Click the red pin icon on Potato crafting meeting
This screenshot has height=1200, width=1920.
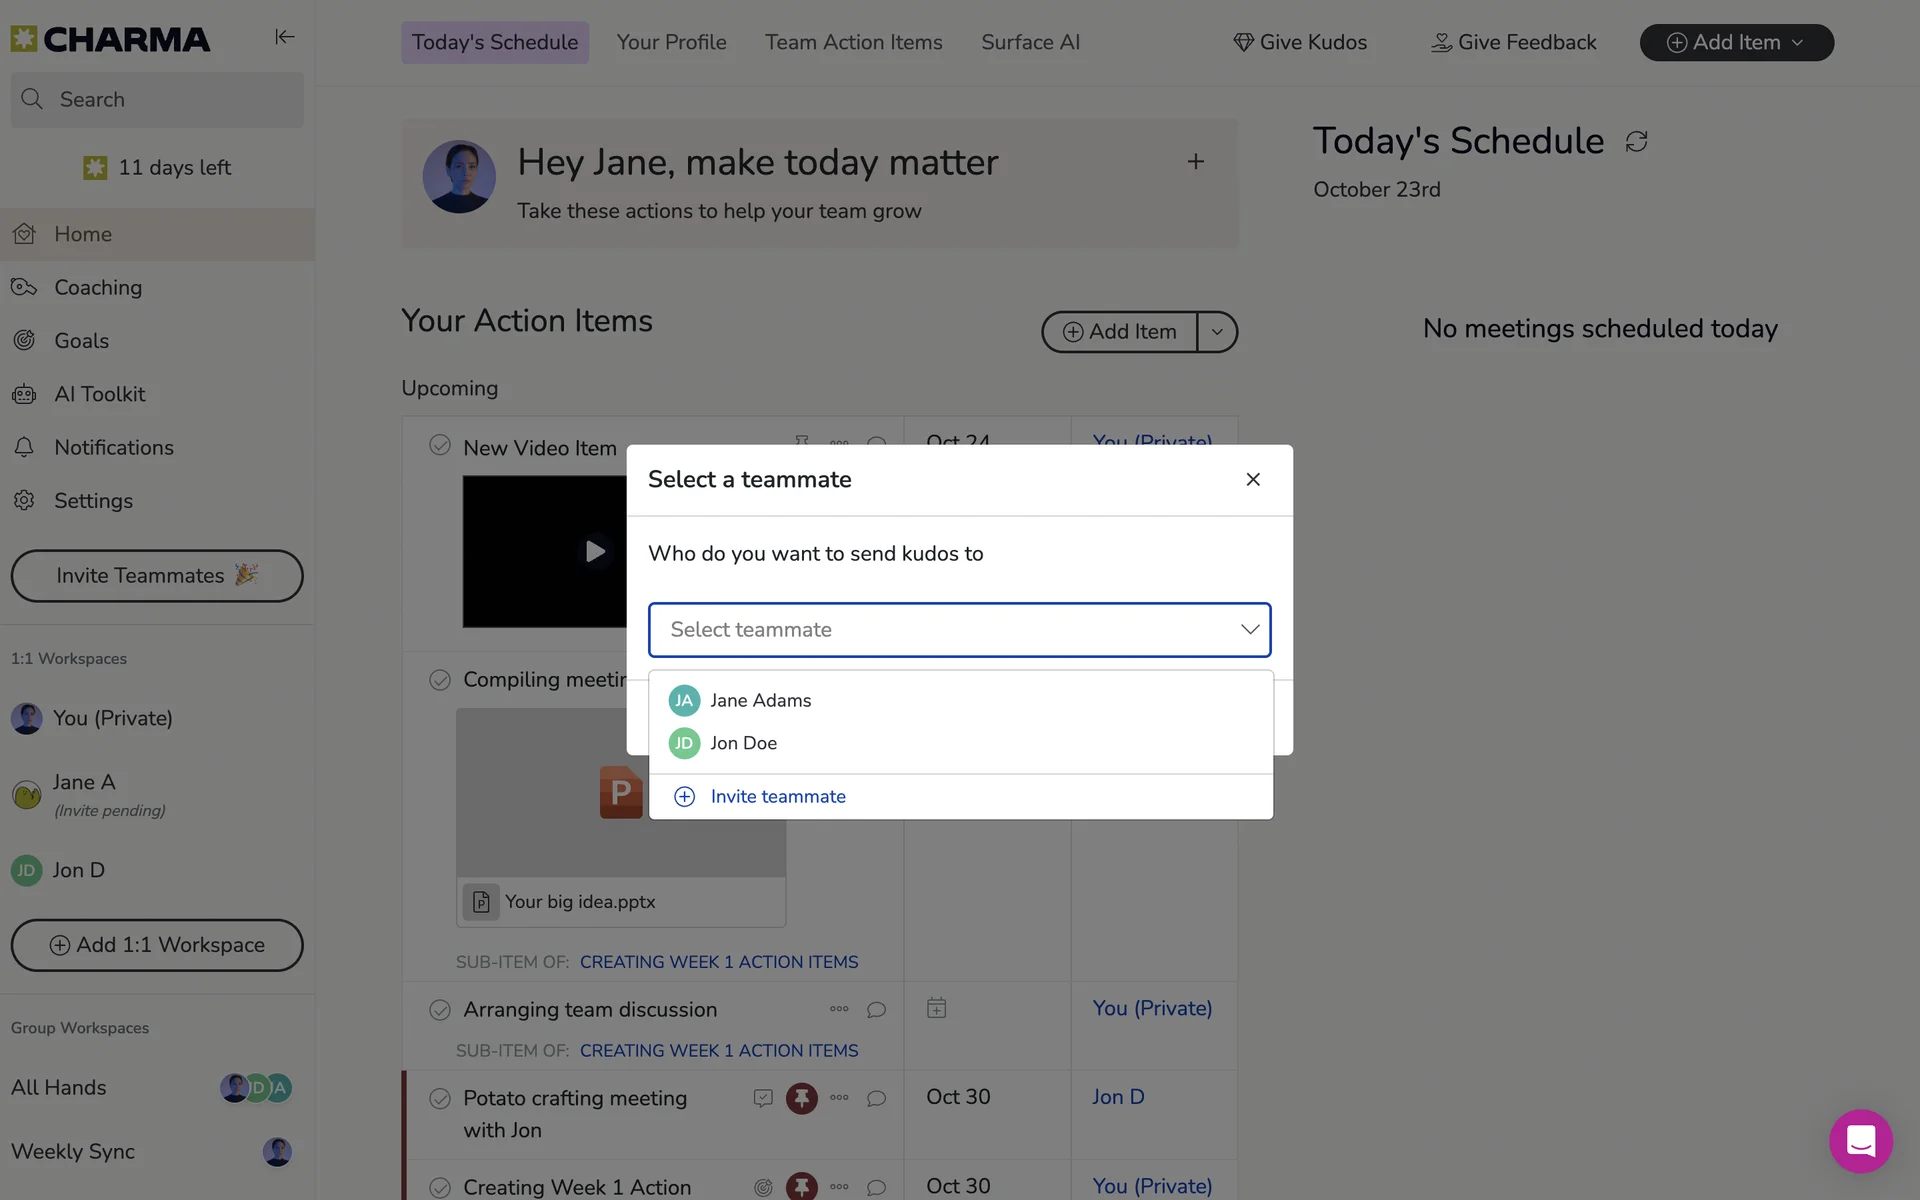pos(801,1098)
